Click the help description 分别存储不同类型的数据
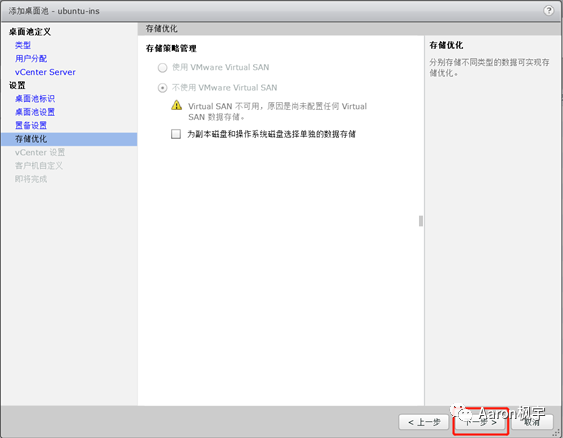Viewport: 563px width, 438px height. 489,67
